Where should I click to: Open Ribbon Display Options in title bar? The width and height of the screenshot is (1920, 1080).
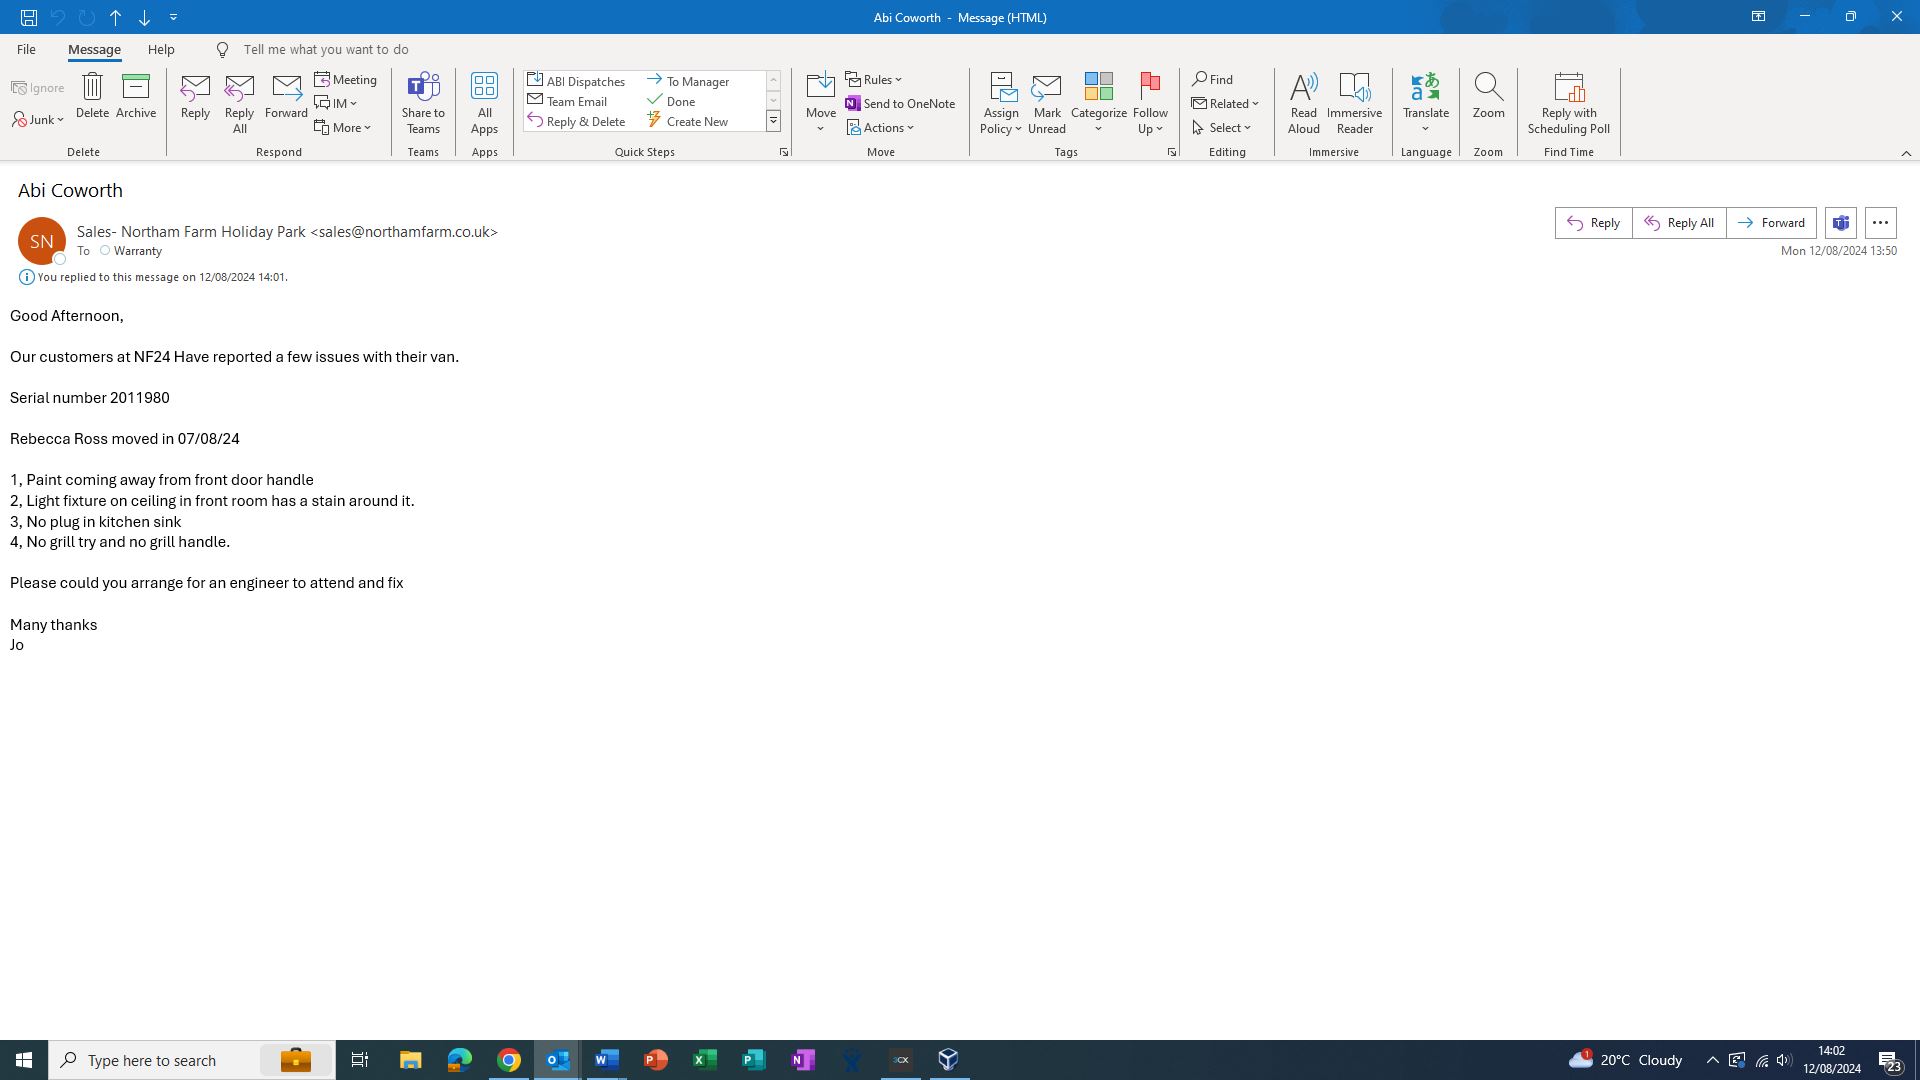coord(1758,17)
